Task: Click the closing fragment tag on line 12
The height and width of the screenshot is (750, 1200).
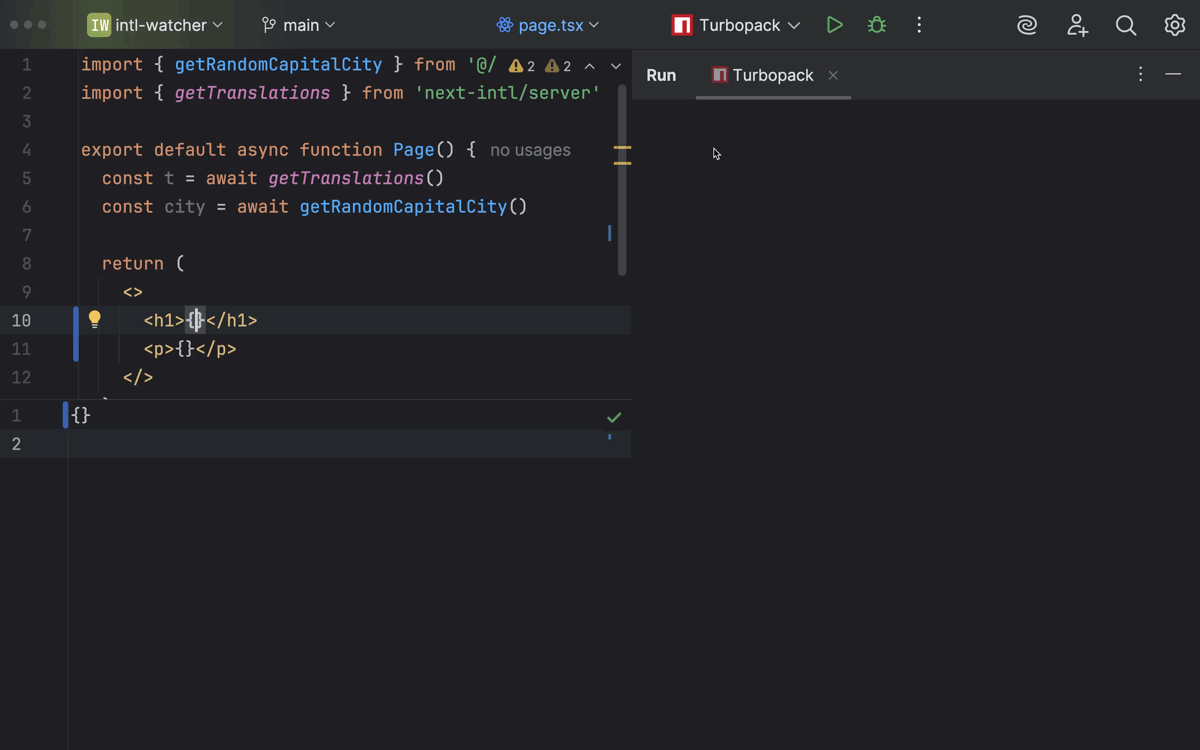Action: click(x=138, y=377)
